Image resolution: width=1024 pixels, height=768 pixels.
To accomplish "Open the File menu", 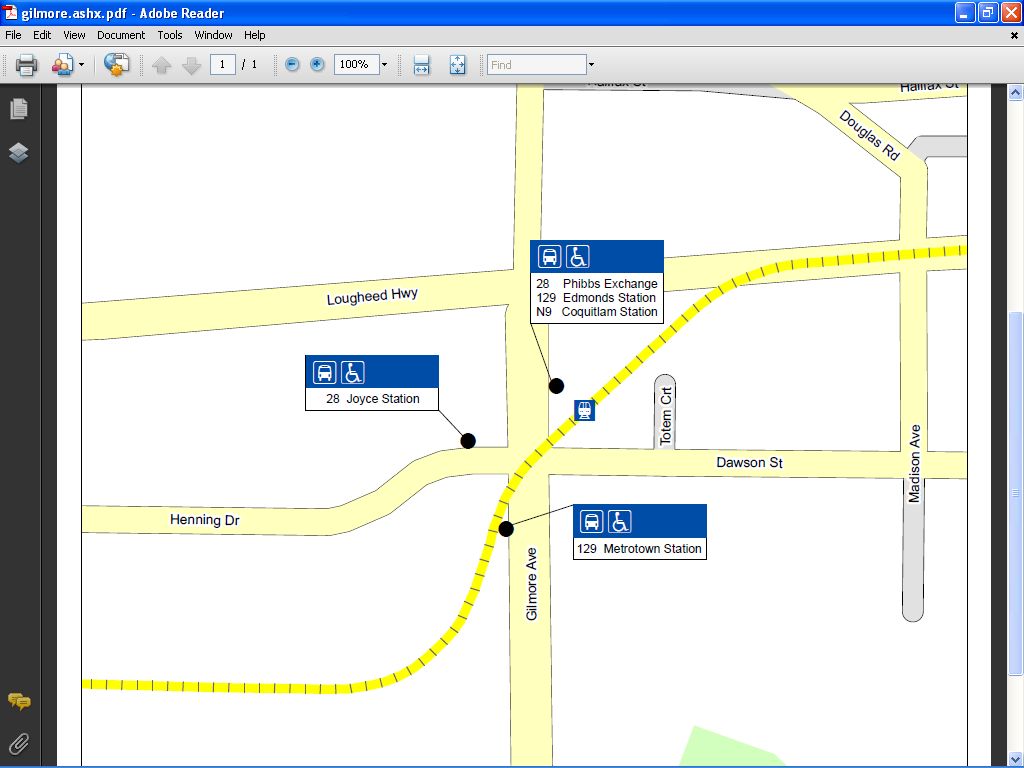I will [13, 35].
